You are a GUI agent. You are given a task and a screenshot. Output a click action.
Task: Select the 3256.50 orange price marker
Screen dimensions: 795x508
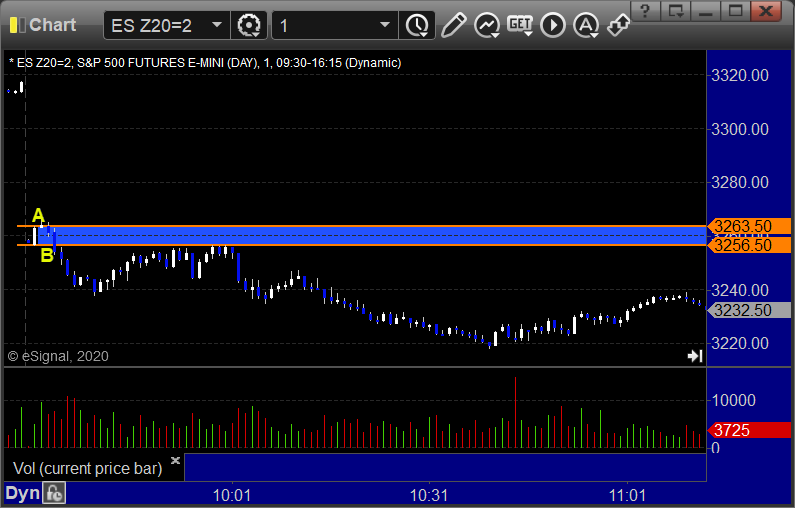749,245
